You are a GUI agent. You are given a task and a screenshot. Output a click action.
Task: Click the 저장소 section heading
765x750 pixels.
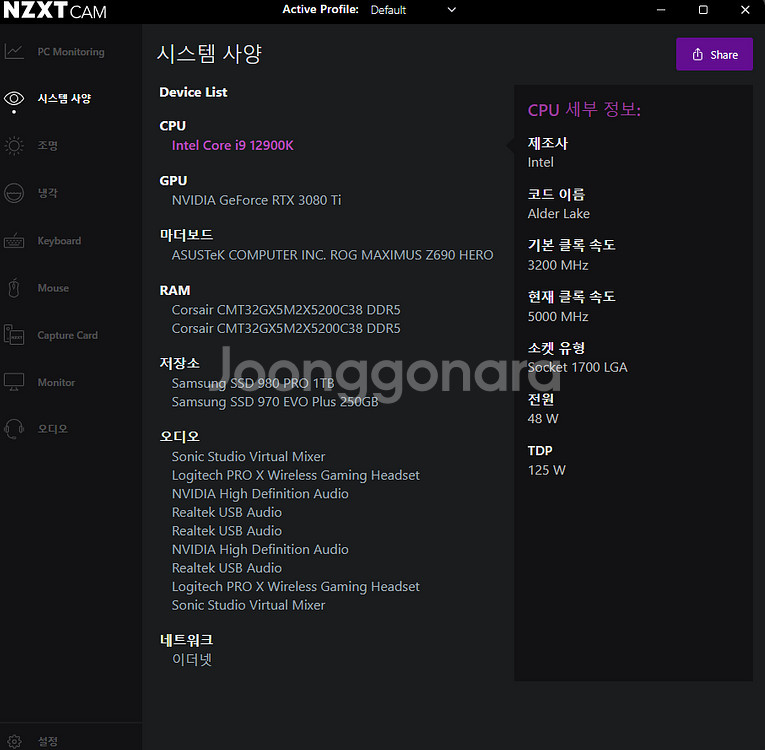pyautogui.click(x=180, y=363)
